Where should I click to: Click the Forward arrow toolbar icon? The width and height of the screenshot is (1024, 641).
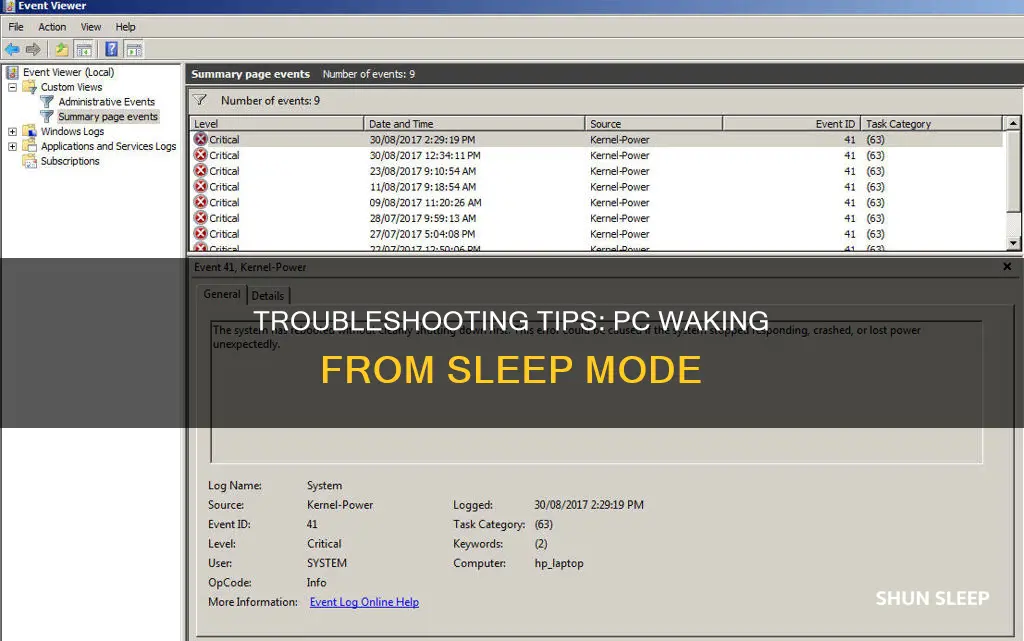tap(33, 49)
